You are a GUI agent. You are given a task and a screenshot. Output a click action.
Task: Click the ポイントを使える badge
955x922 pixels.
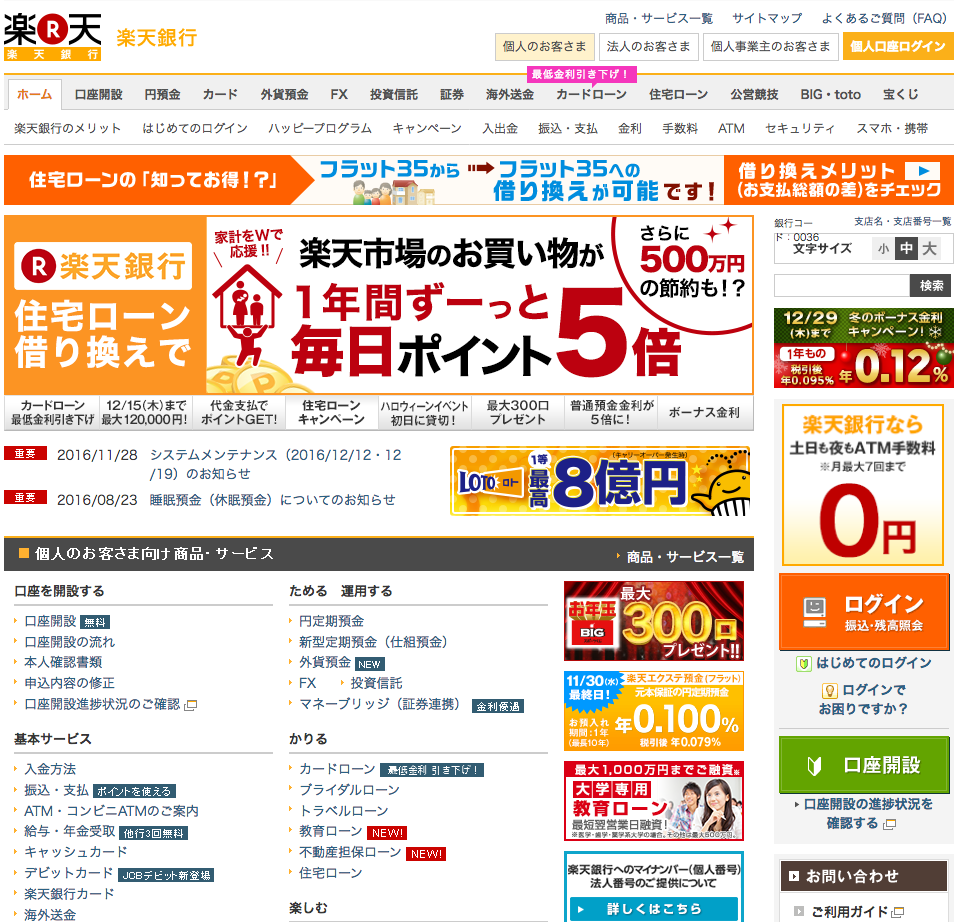point(134,791)
